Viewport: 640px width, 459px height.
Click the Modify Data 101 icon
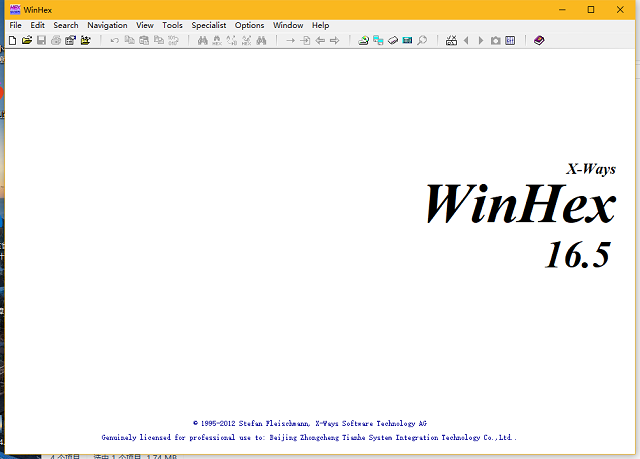[173, 40]
